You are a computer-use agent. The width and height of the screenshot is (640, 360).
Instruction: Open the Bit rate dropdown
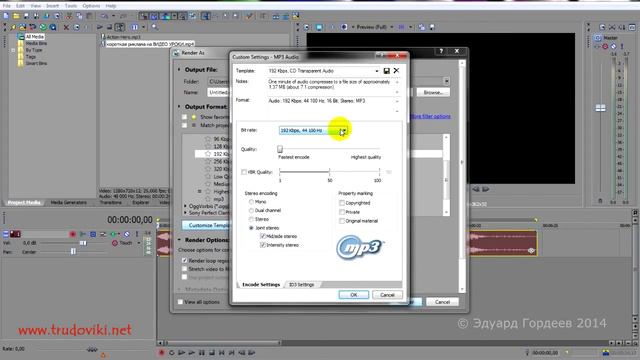point(344,131)
